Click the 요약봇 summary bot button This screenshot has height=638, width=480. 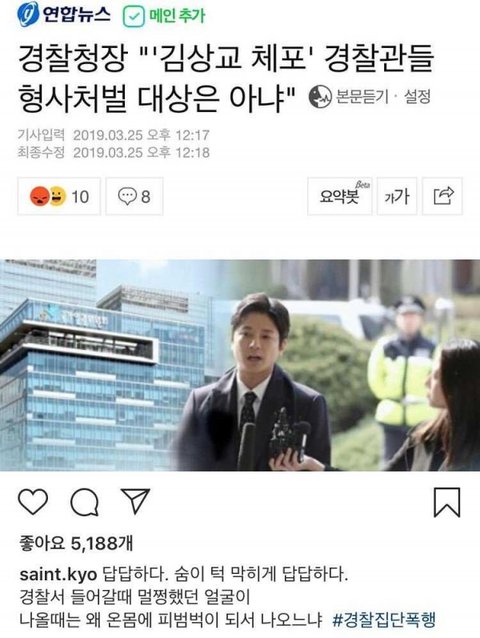click(x=340, y=196)
